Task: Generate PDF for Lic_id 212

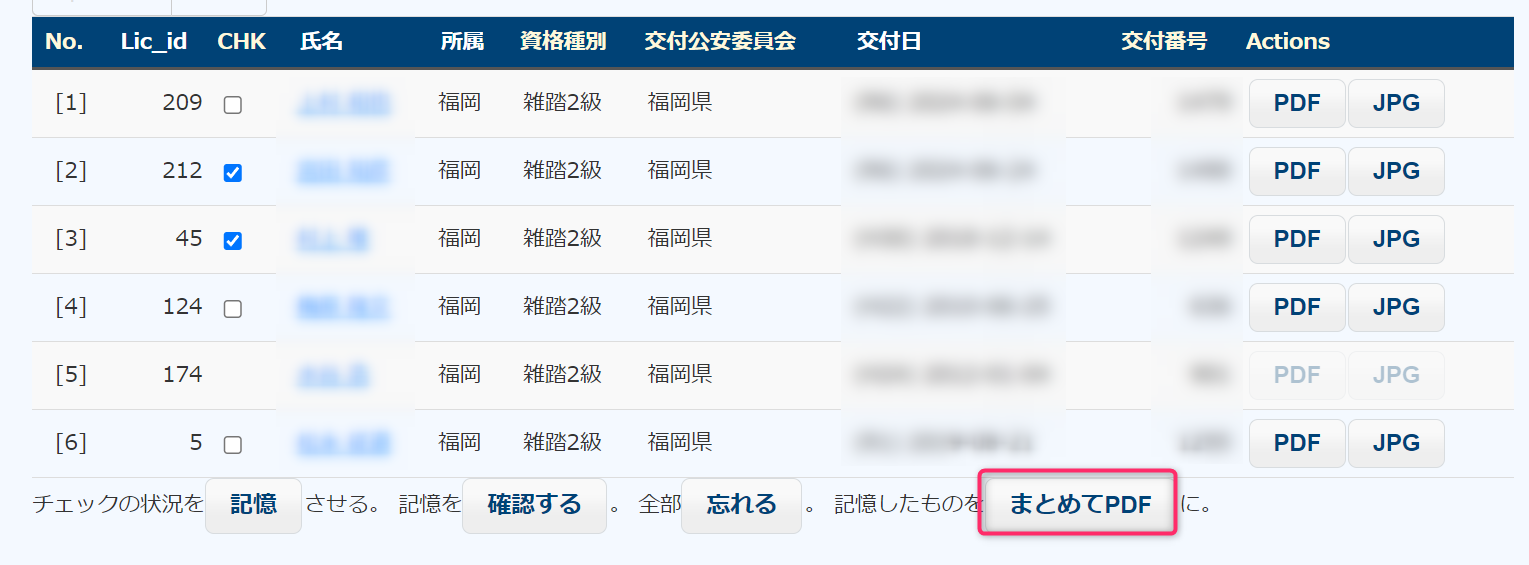Action: 1297,171
